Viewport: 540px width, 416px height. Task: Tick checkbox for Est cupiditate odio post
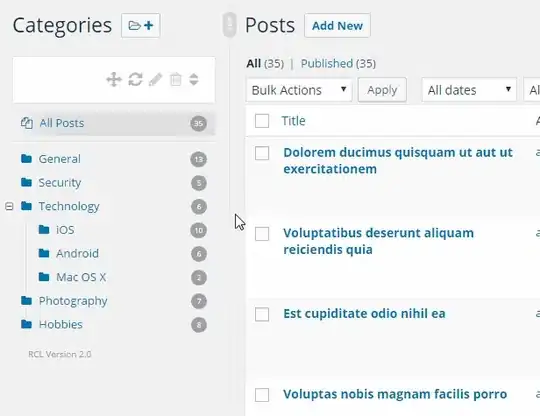262,314
